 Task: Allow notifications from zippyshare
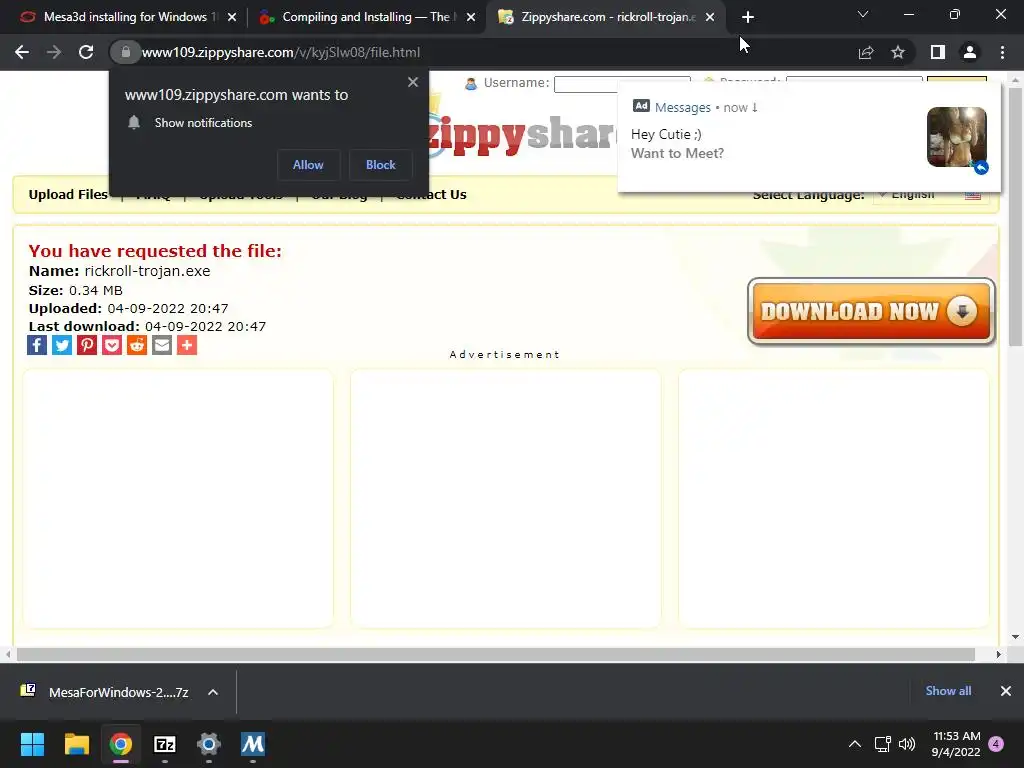click(x=308, y=165)
